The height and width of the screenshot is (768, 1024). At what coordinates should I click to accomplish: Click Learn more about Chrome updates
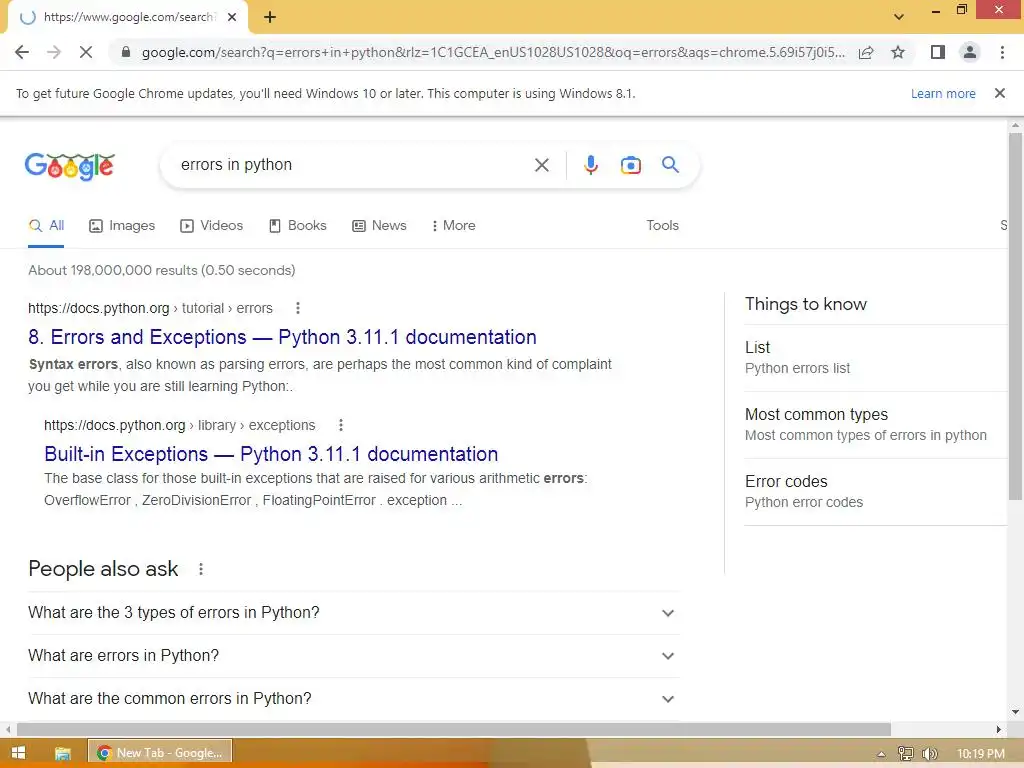pyautogui.click(x=943, y=93)
